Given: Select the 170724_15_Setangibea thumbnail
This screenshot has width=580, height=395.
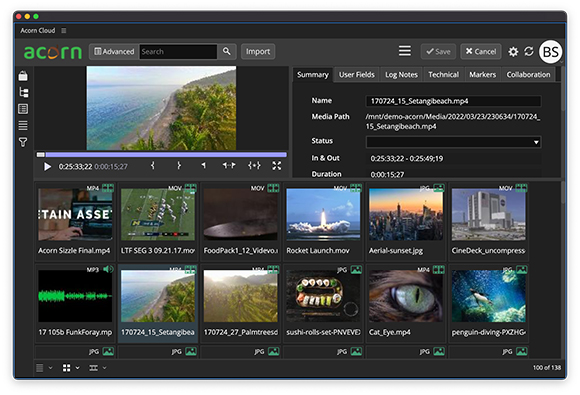Looking at the screenshot, I should click(158, 296).
